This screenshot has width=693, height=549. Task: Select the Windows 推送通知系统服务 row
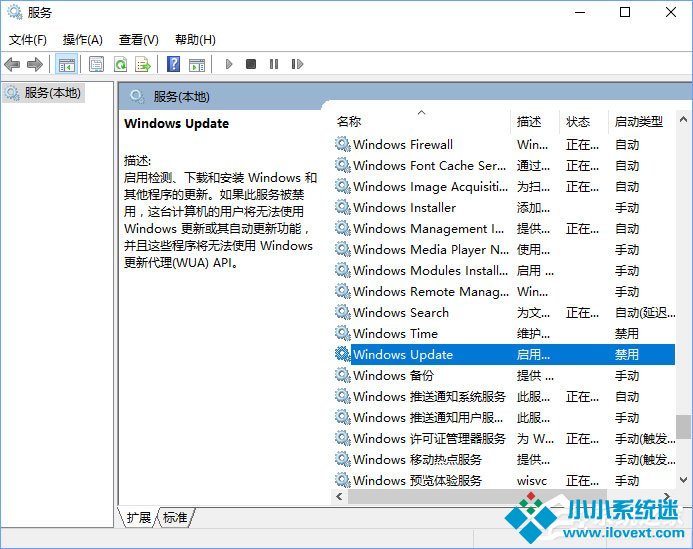tap(504, 396)
